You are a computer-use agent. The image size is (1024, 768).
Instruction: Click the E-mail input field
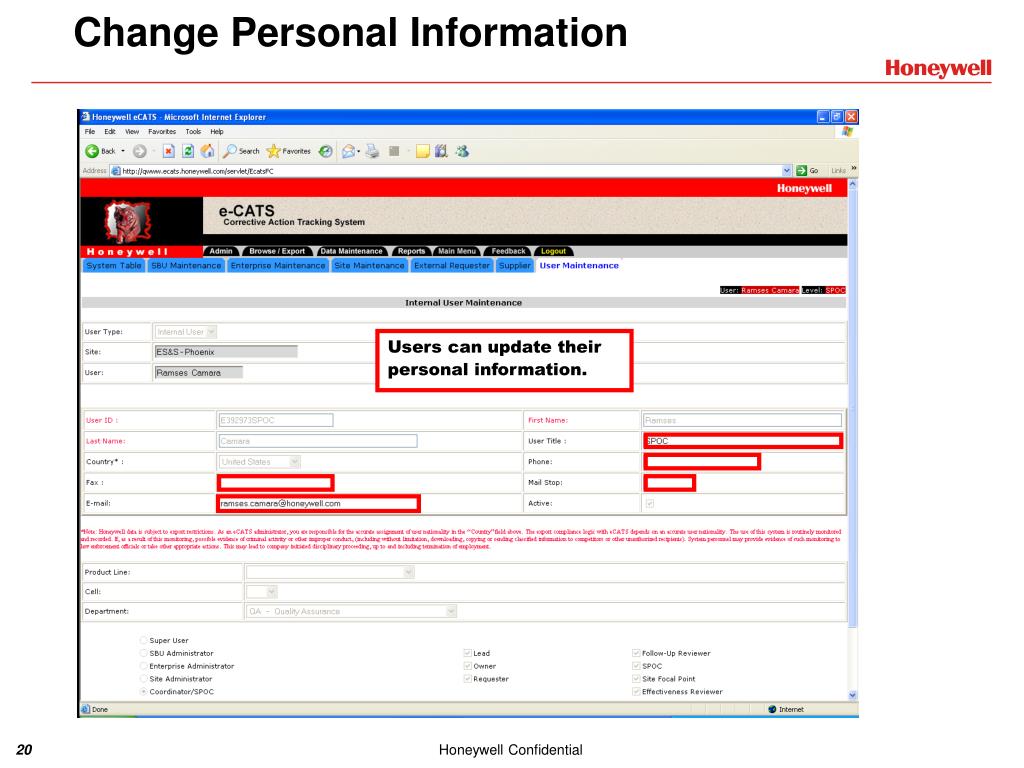[x=318, y=504]
